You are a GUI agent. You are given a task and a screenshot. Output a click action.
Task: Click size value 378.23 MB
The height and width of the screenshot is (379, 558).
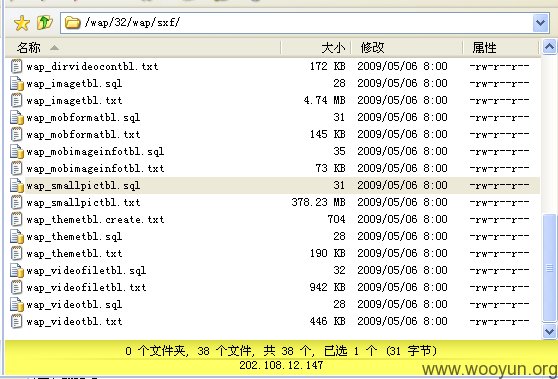click(x=319, y=202)
